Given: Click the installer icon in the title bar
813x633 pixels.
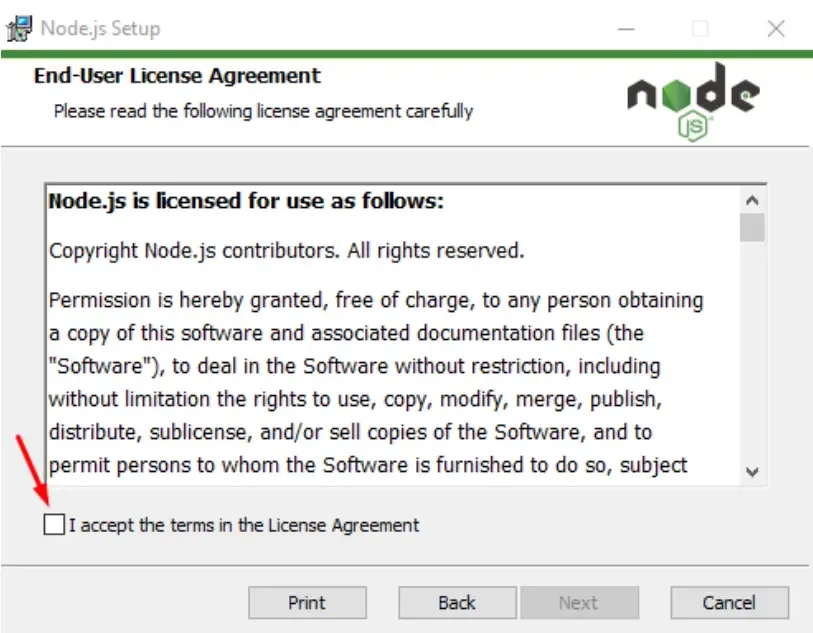Looking at the screenshot, I should click(x=19, y=29).
